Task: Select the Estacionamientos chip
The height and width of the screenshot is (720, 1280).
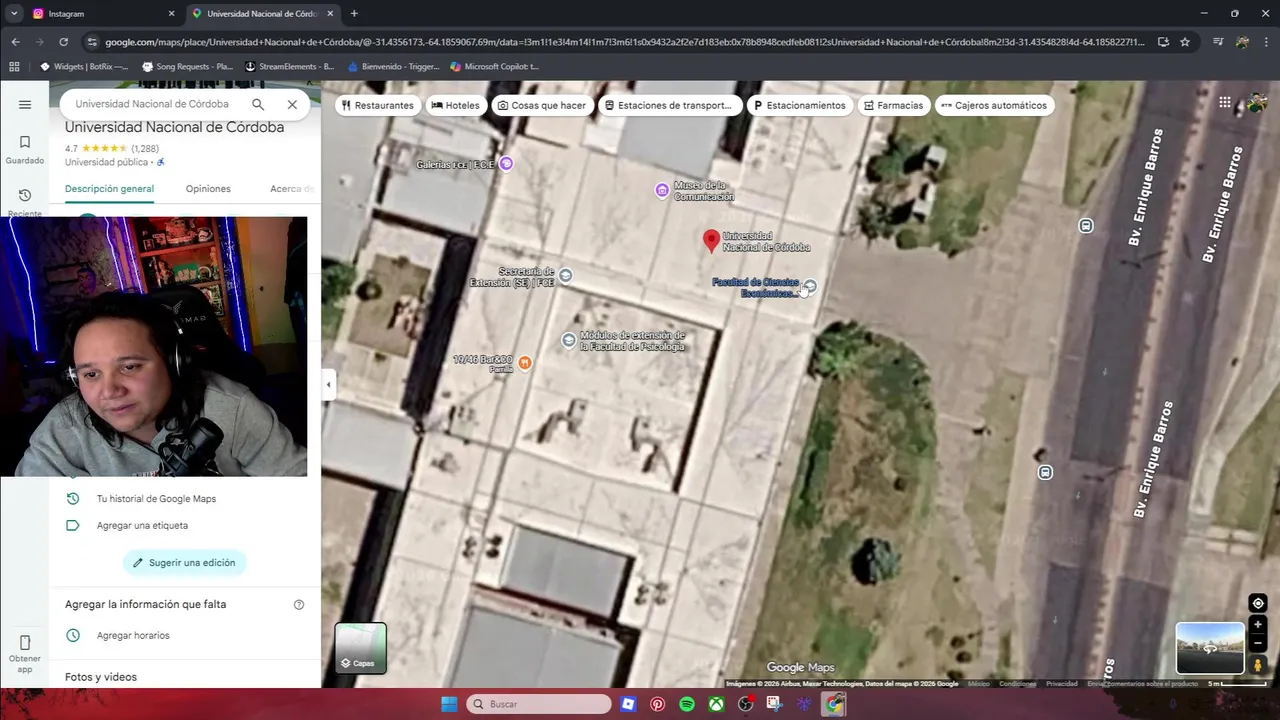Action: pos(799,105)
